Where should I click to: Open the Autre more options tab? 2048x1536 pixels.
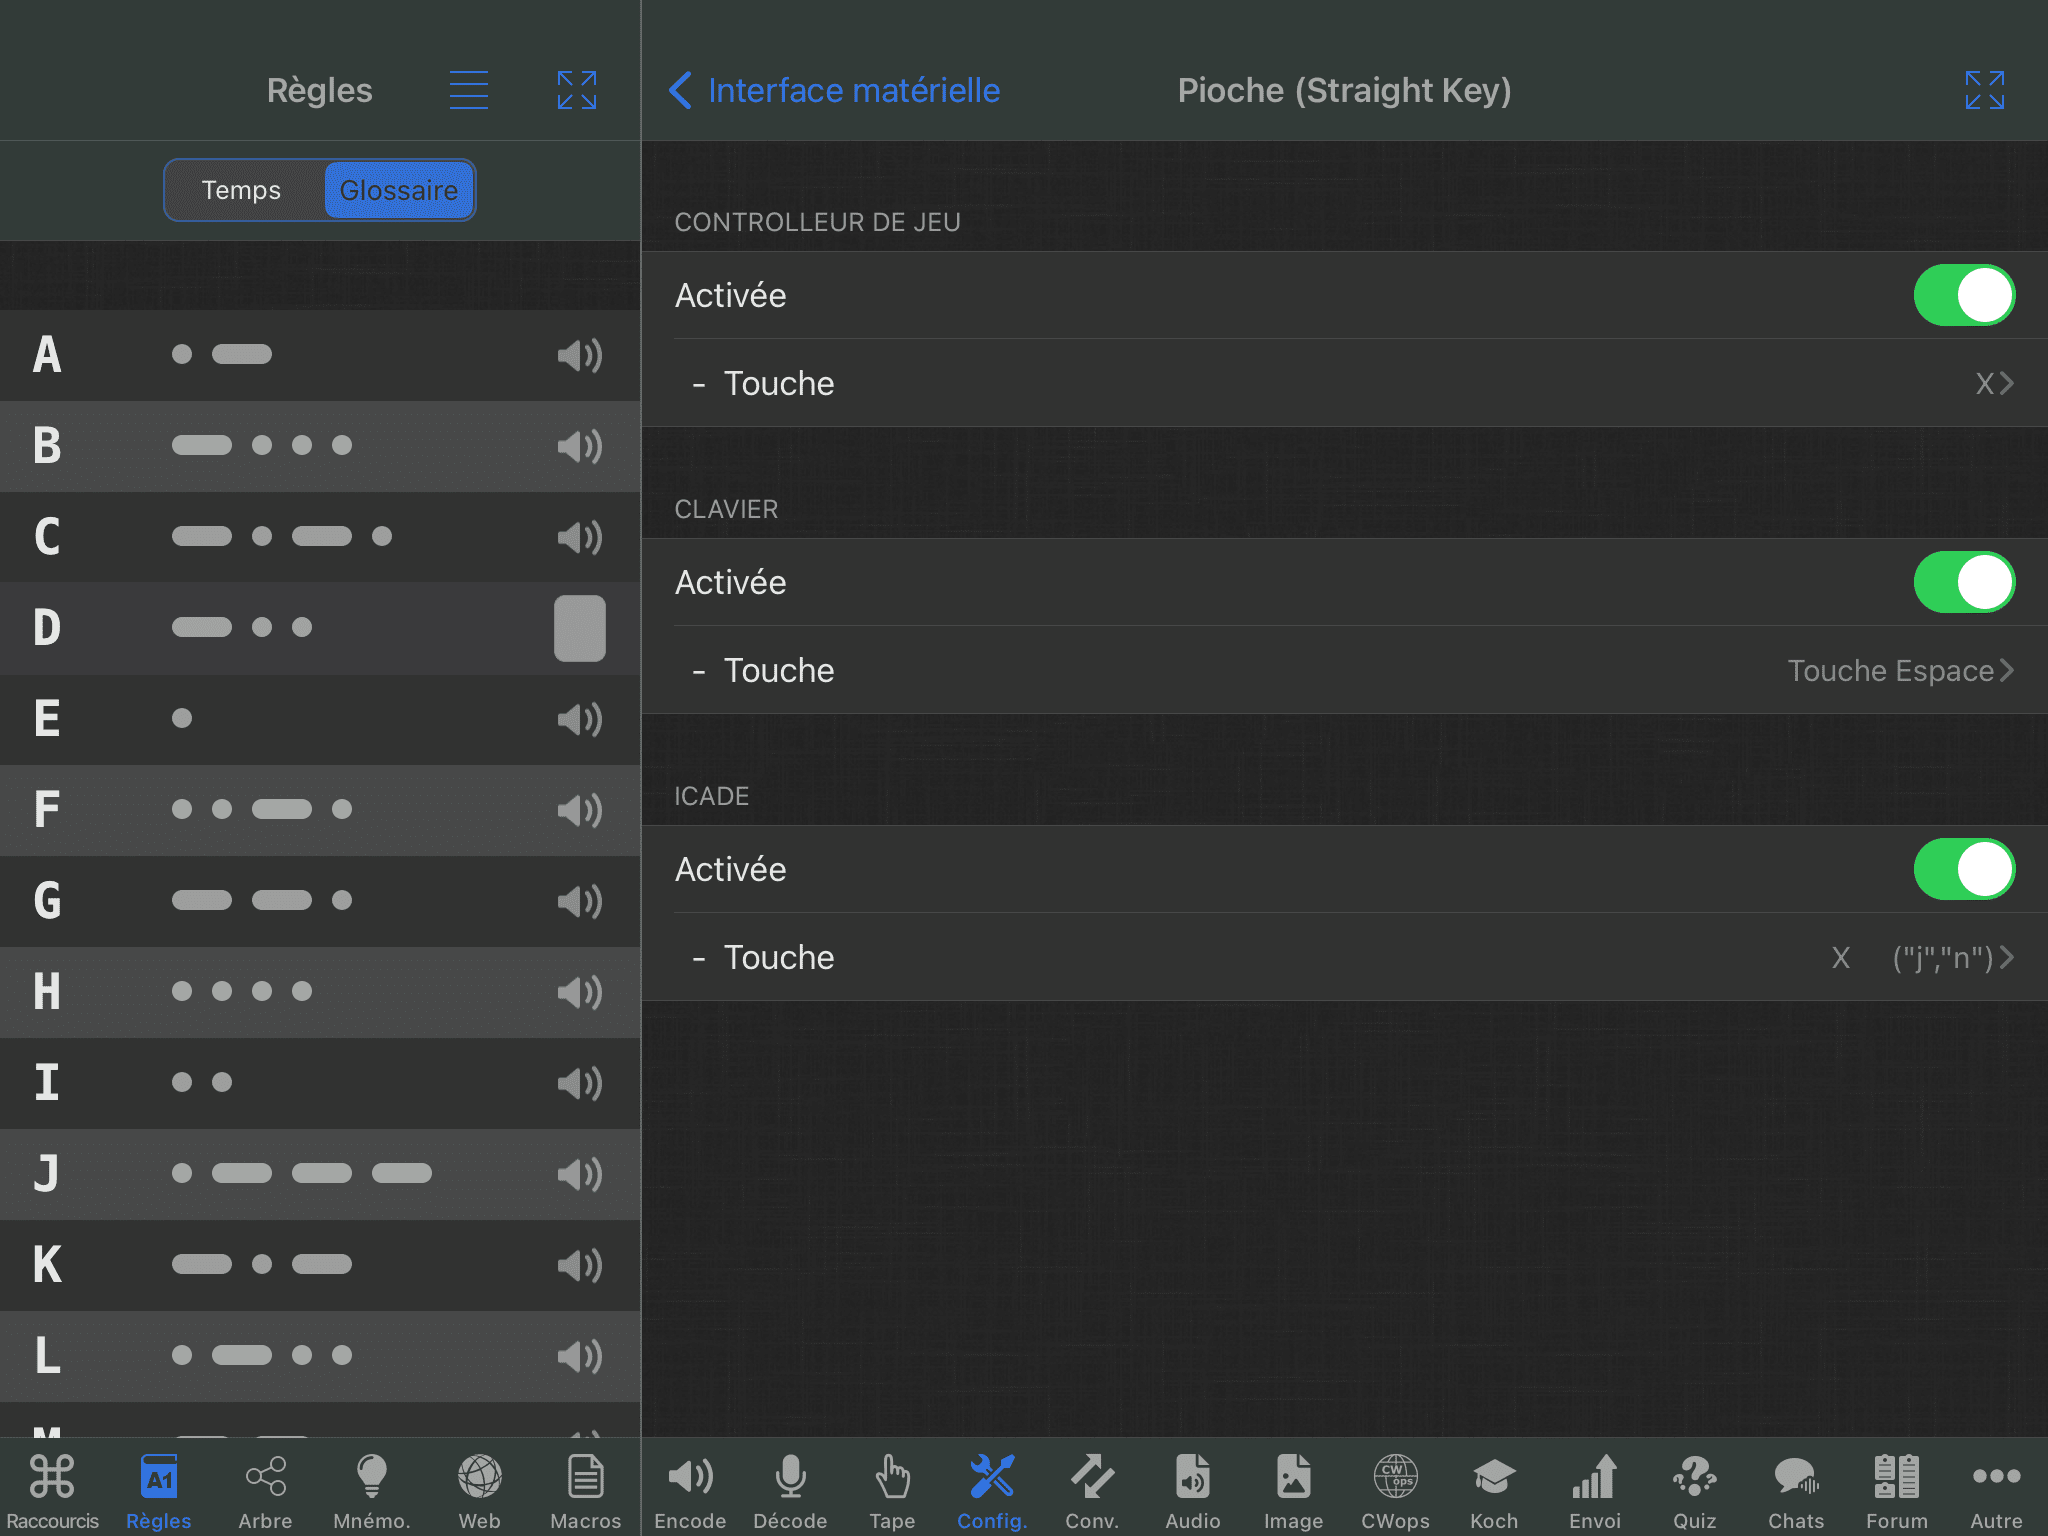pyautogui.click(x=1996, y=1489)
